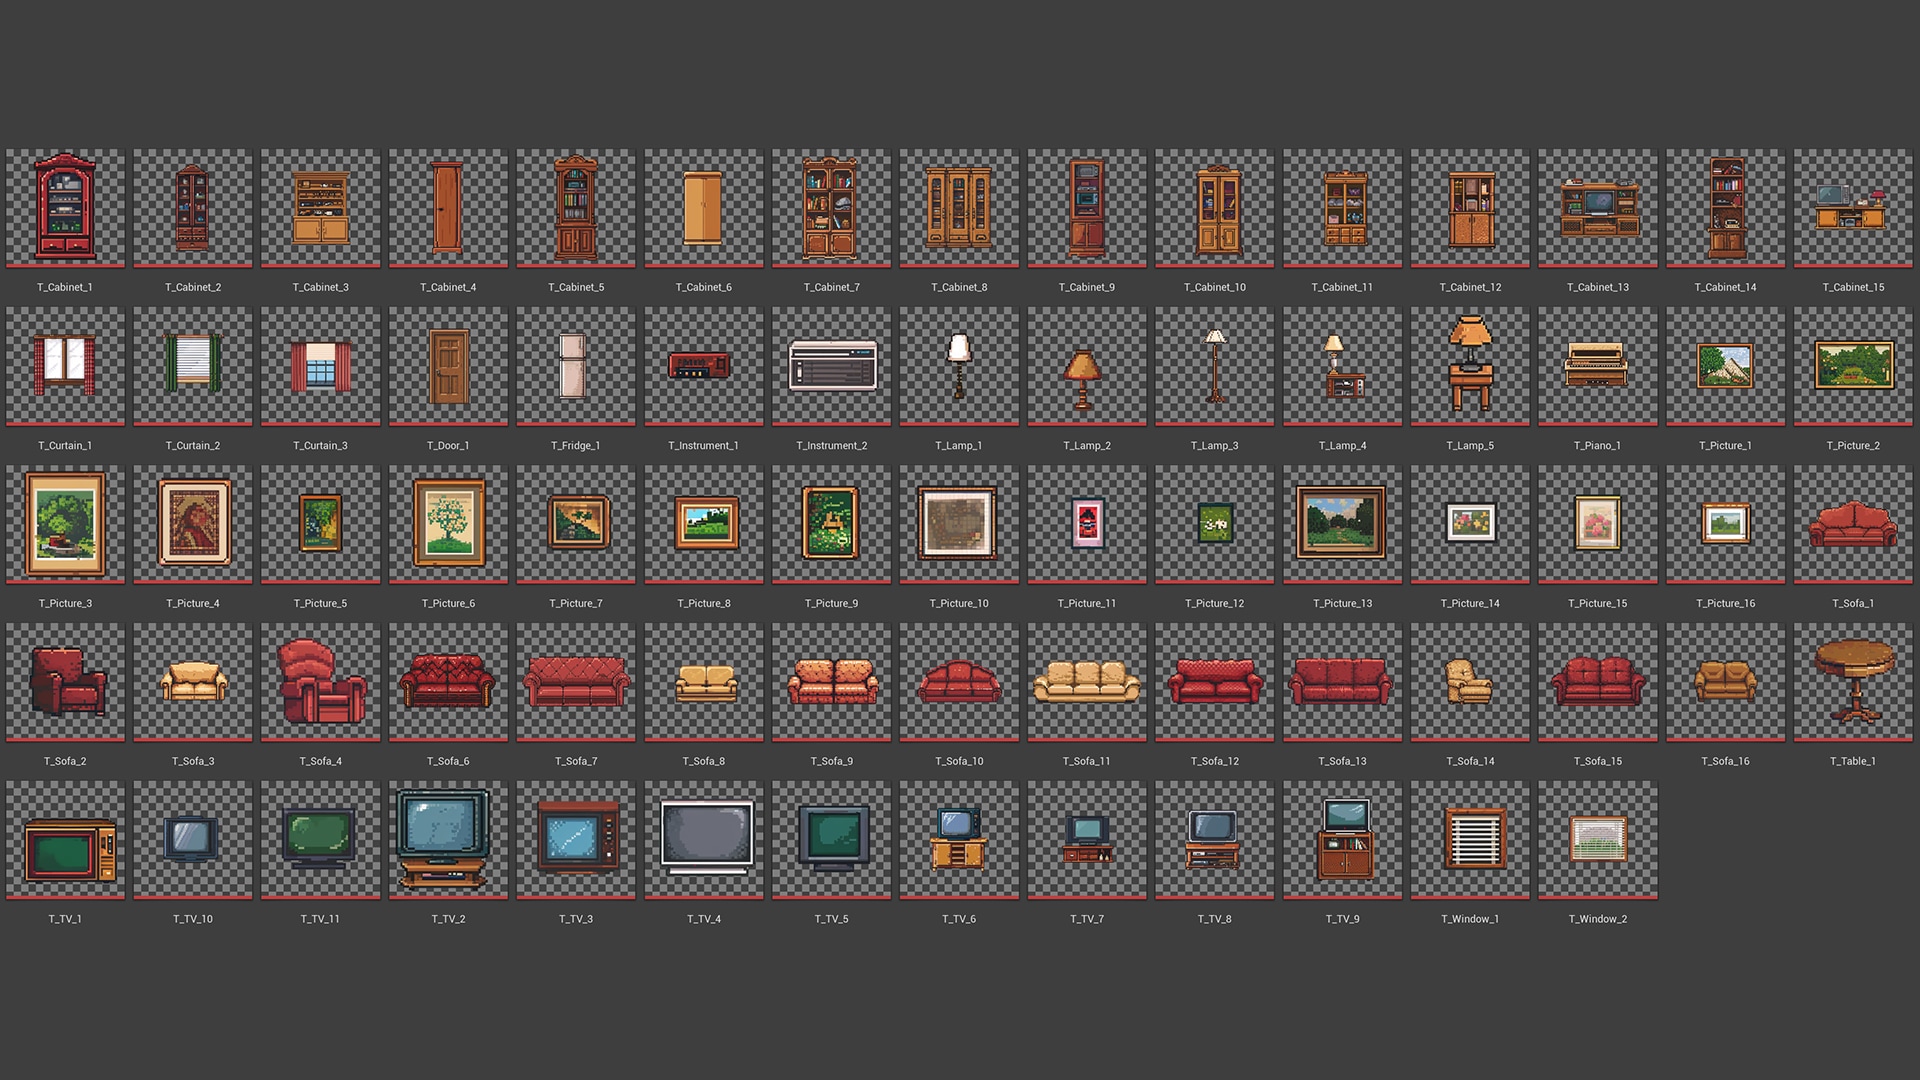Select the T_Table_1 round table sprite
Viewport: 1920px width, 1080px height.
click(1852, 681)
